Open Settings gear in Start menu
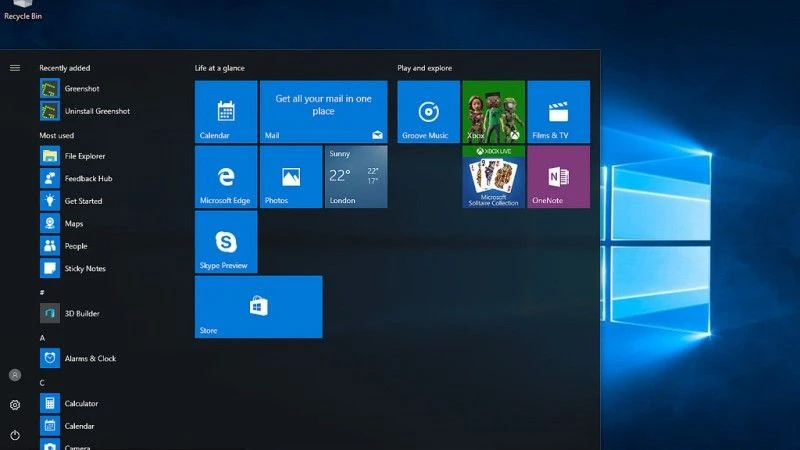Image resolution: width=800 pixels, height=450 pixels. click(x=15, y=405)
